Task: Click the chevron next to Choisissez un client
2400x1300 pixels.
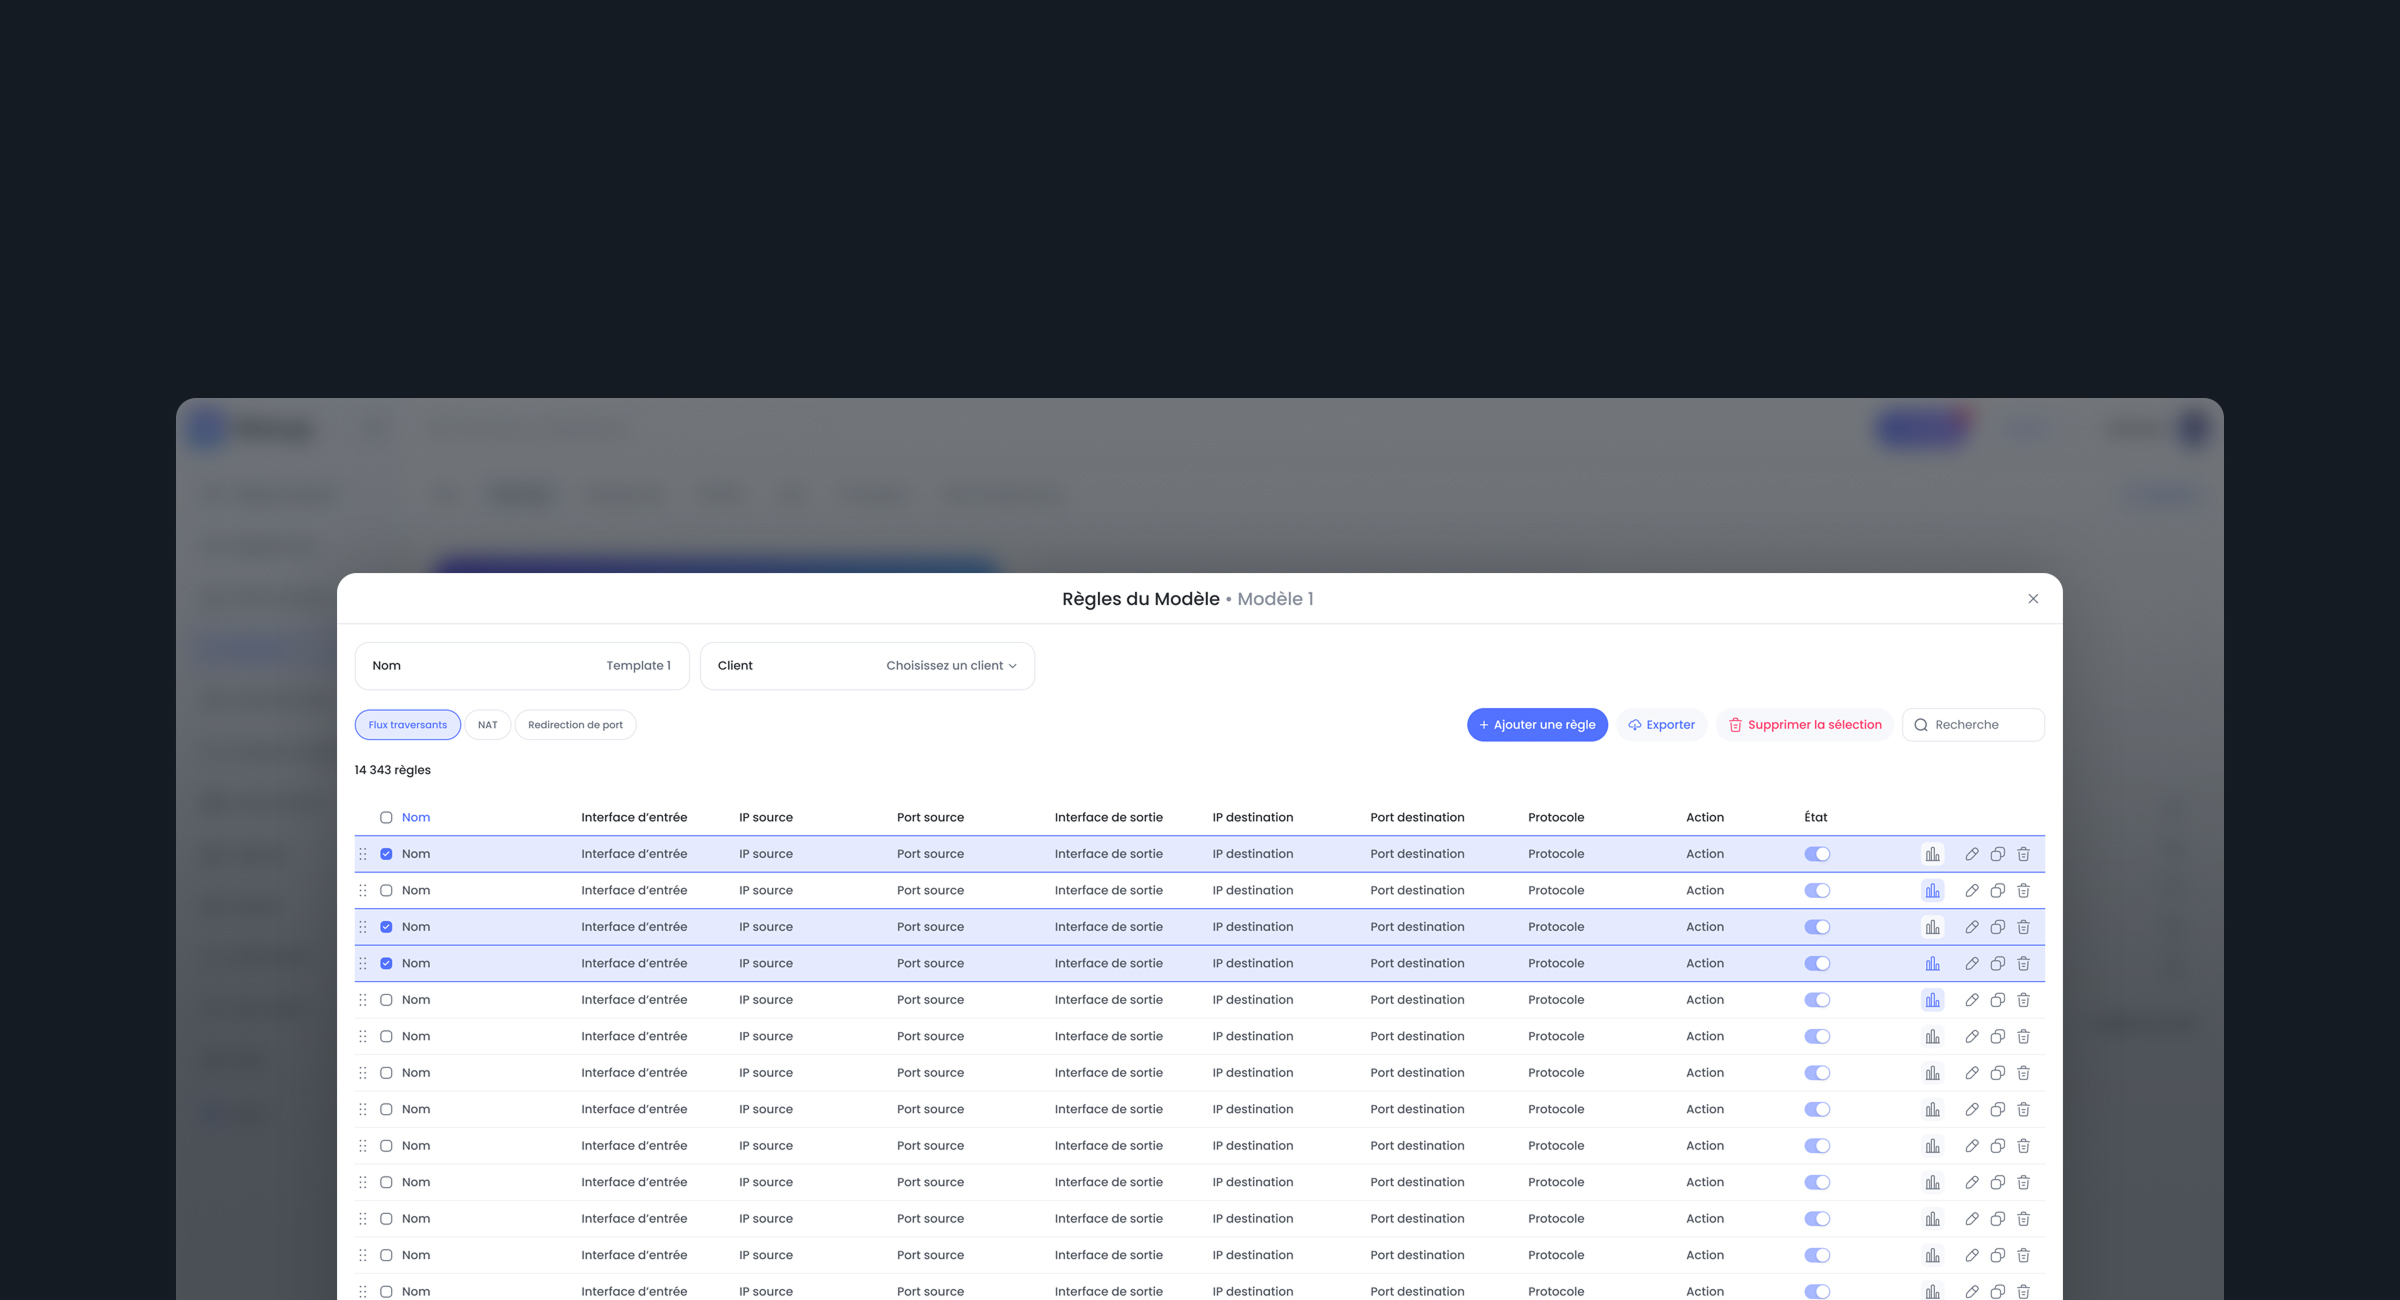Action: click(x=1012, y=666)
